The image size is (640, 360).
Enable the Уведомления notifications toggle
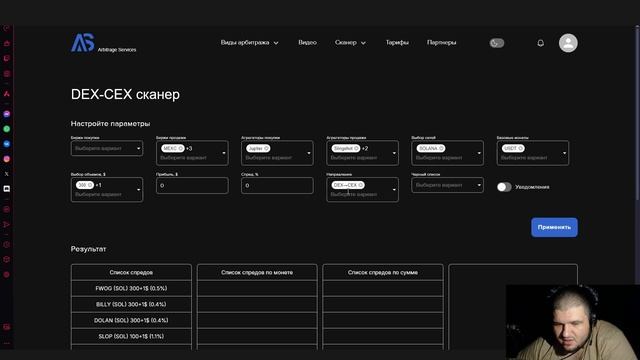pyautogui.click(x=504, y=187)
